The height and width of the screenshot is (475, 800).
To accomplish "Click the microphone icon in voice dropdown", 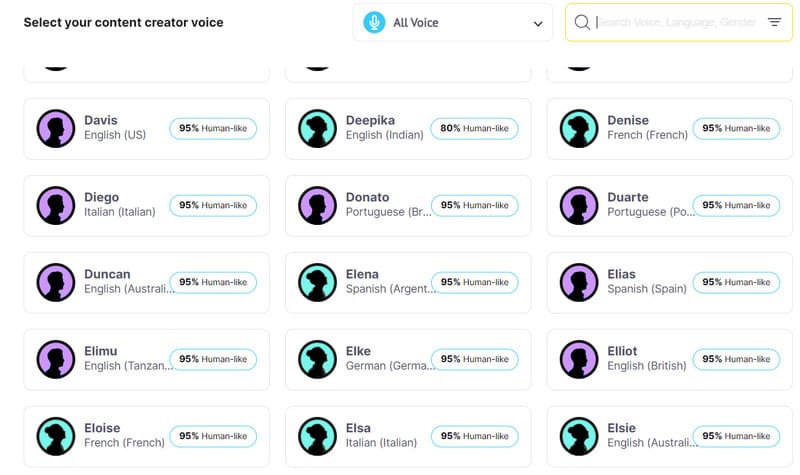I will coord(375,22).
